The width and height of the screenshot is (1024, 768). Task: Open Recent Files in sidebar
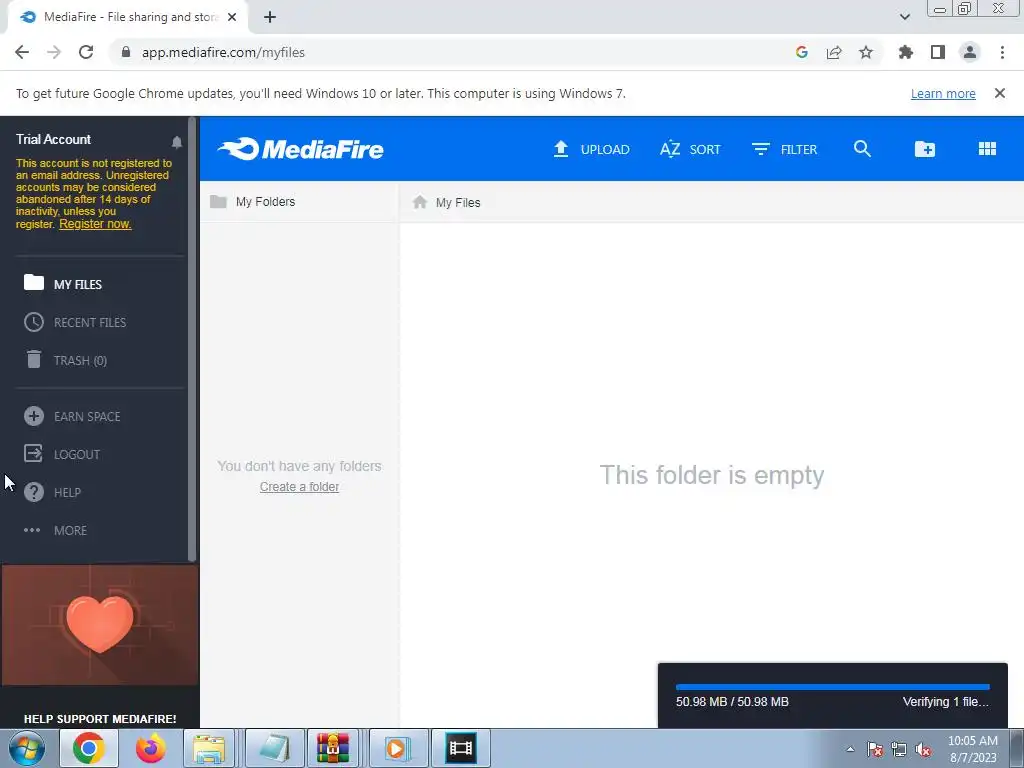[x=75, y=322]
